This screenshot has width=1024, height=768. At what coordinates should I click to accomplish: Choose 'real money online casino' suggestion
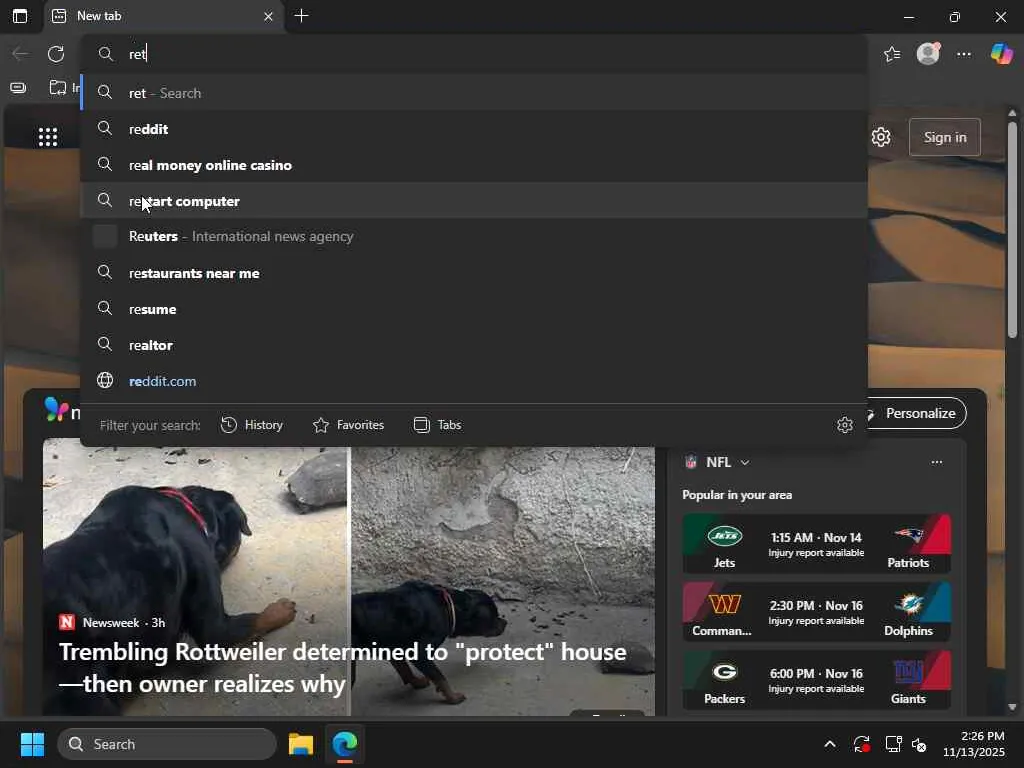(x=475, y=165)
